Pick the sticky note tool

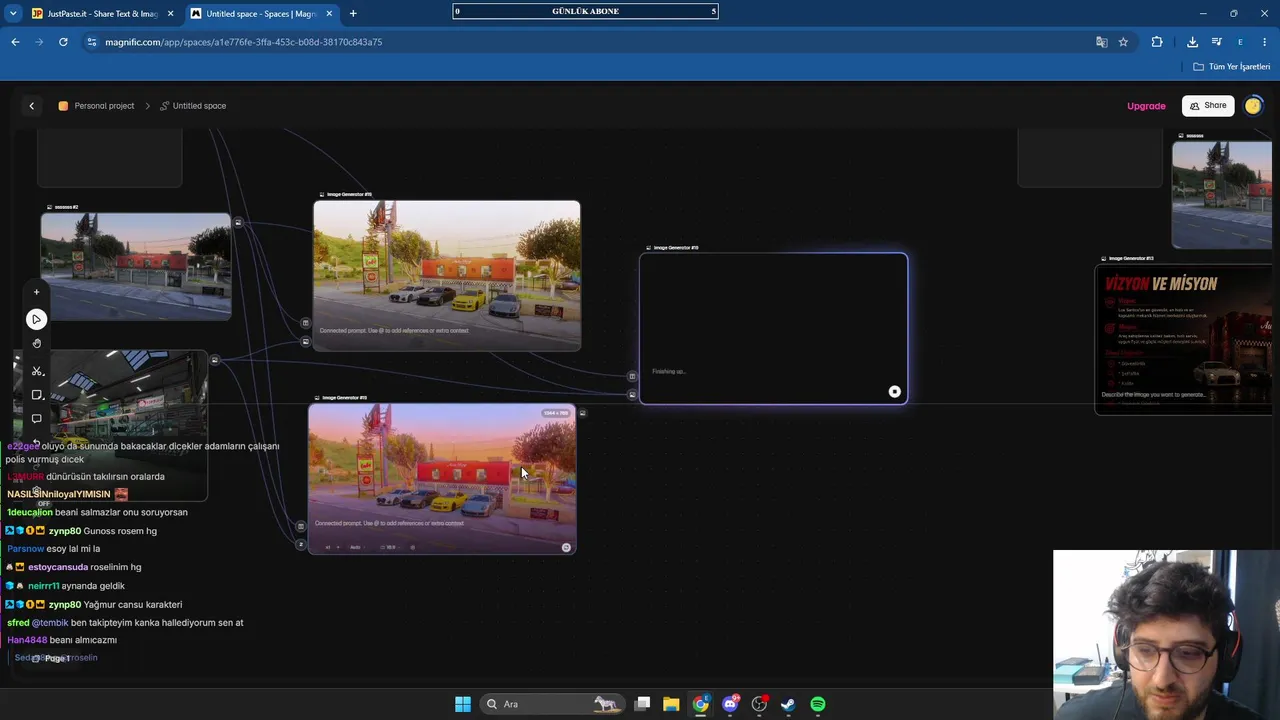(36, 395)
